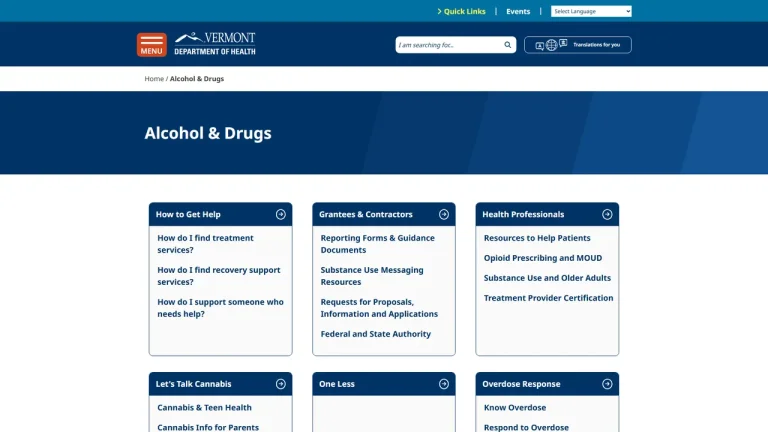This screenshot has height=432, width=768.
Task: Open Resources to Help Patients
Action: (537, 238)
